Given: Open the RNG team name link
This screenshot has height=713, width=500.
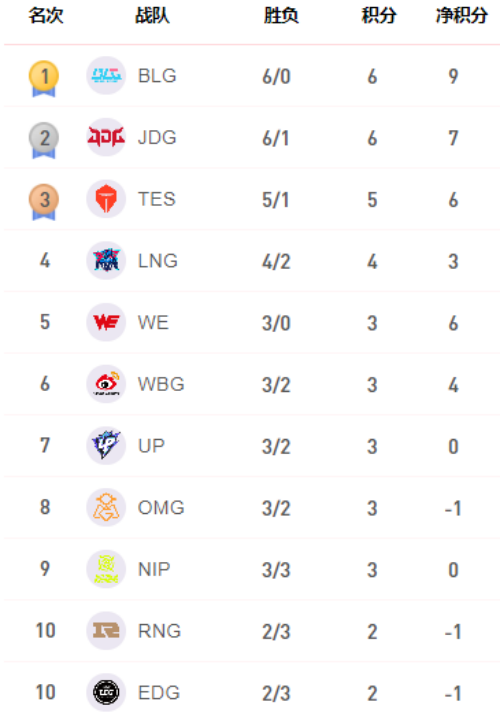Looking at the screenshot, I should (160, 631).
